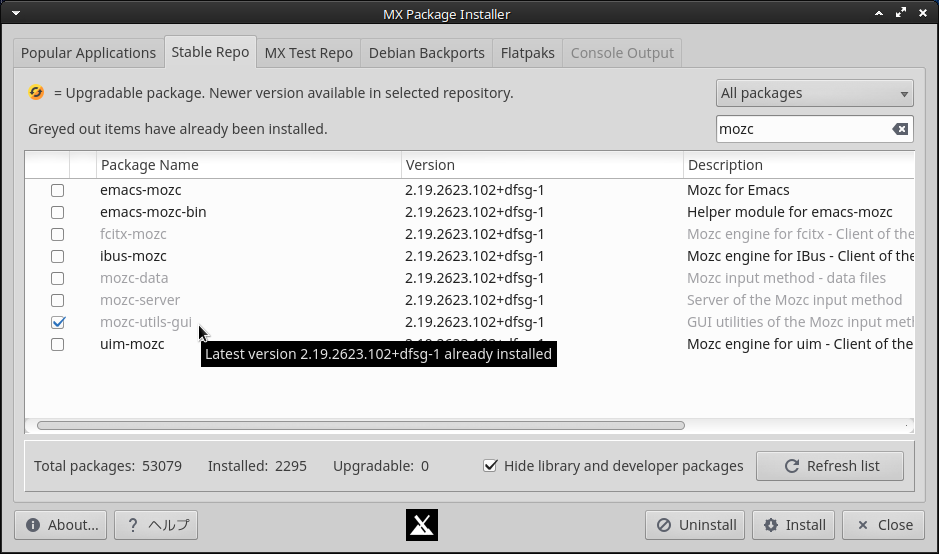939x554 pixels.
Task: Select the Stable Repo tab
Action: pyautogui.click(x=210, y=52)
